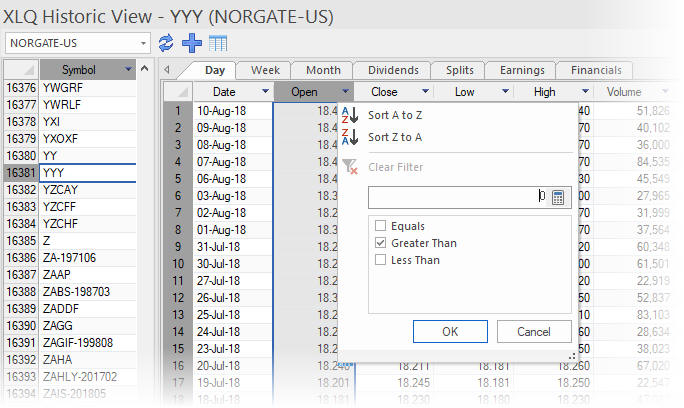
Task: Click OK in the filter popup
Action: coord(450,332)
